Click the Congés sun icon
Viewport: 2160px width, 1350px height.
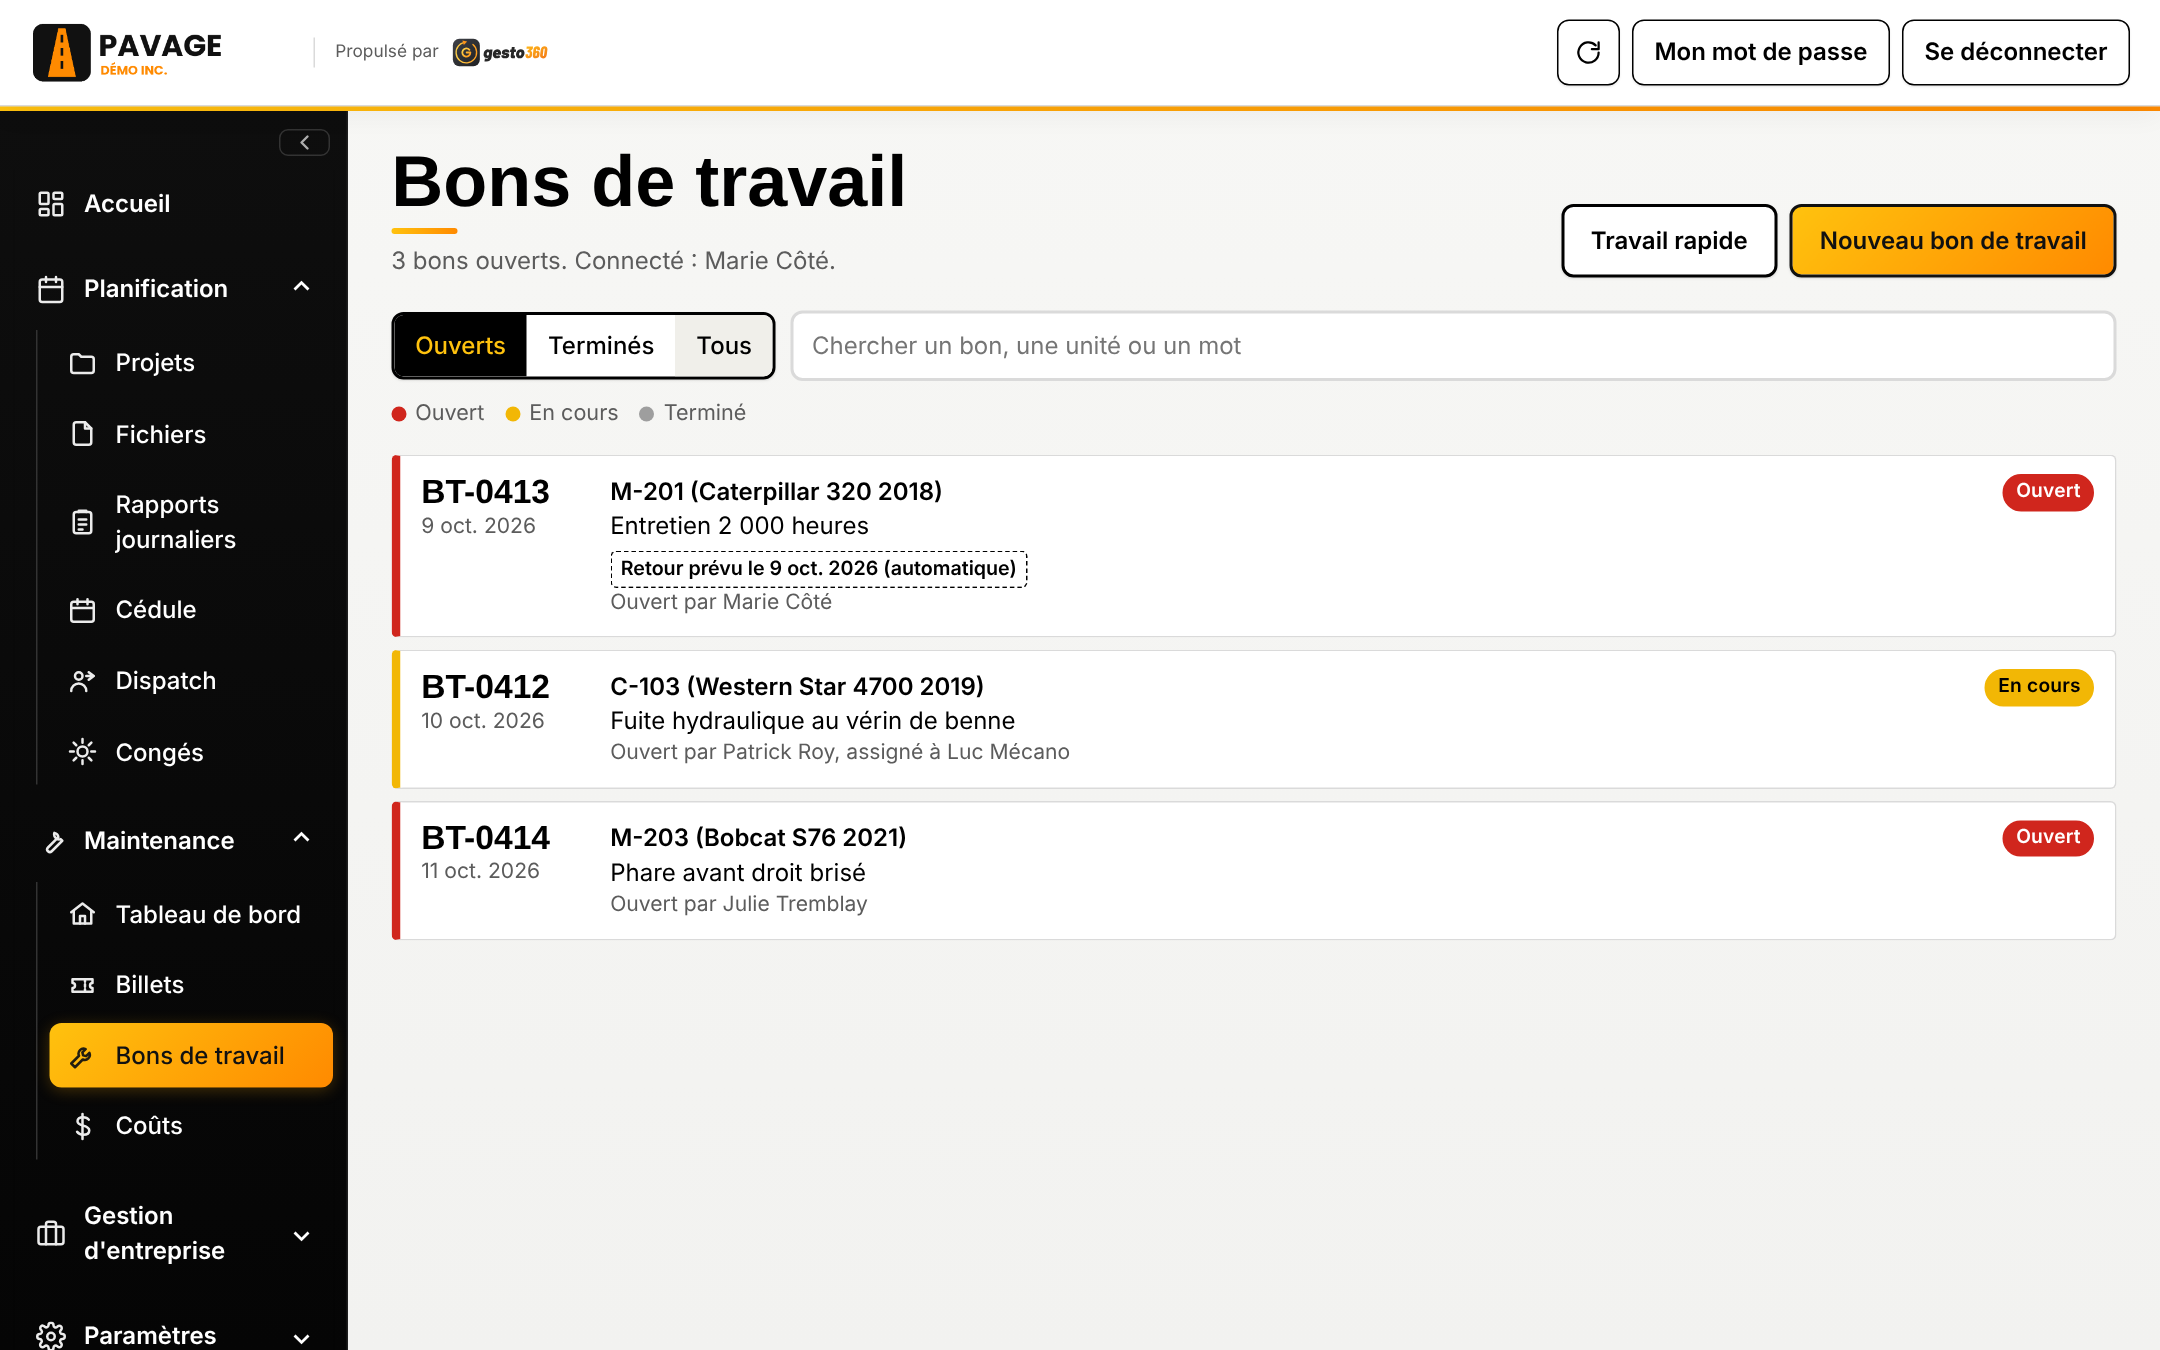83,752
